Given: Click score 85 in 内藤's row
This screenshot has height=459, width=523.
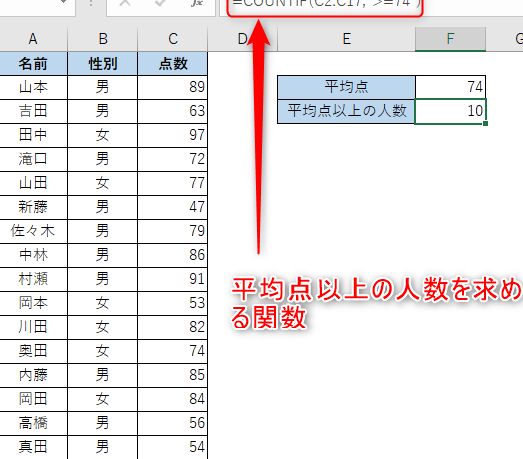Looking at the screenshot, I should pos(173,376).
